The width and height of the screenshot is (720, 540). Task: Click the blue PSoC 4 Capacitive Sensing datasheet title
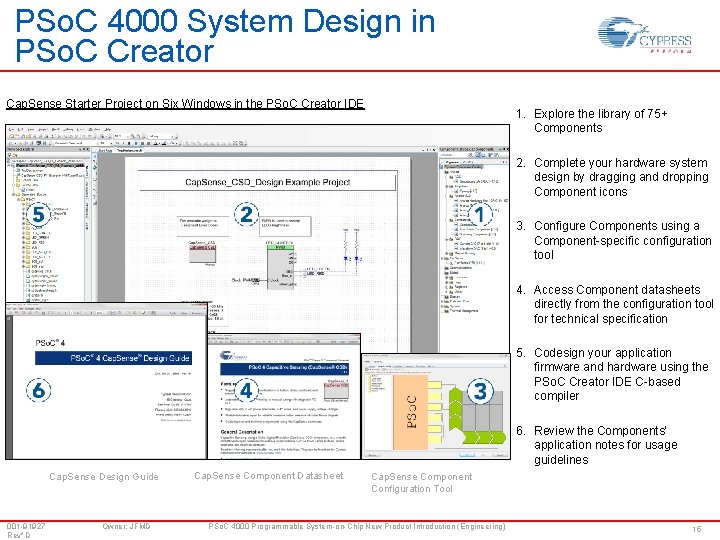coord(284,368)
